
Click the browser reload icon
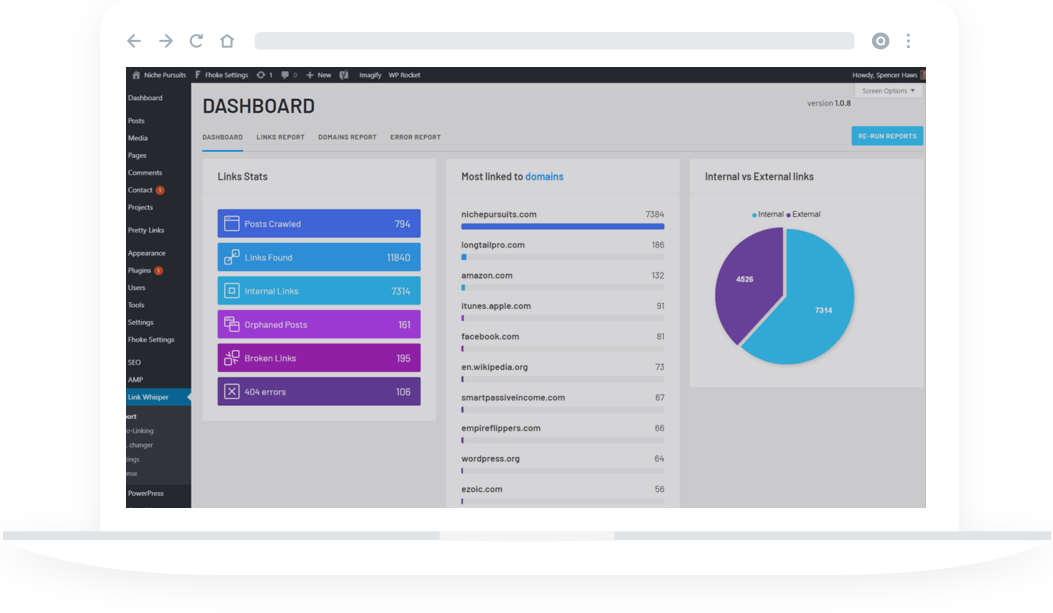coord(196,41)
